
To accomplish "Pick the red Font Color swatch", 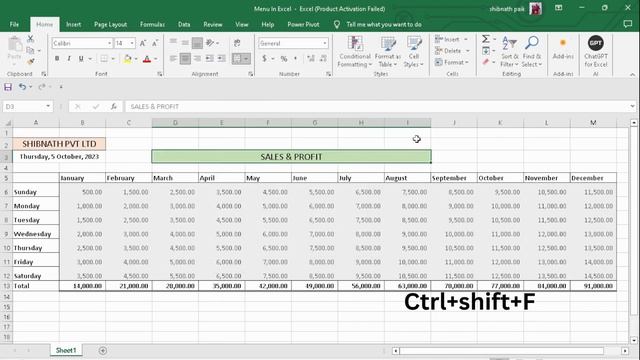I will tap(147, 59).
